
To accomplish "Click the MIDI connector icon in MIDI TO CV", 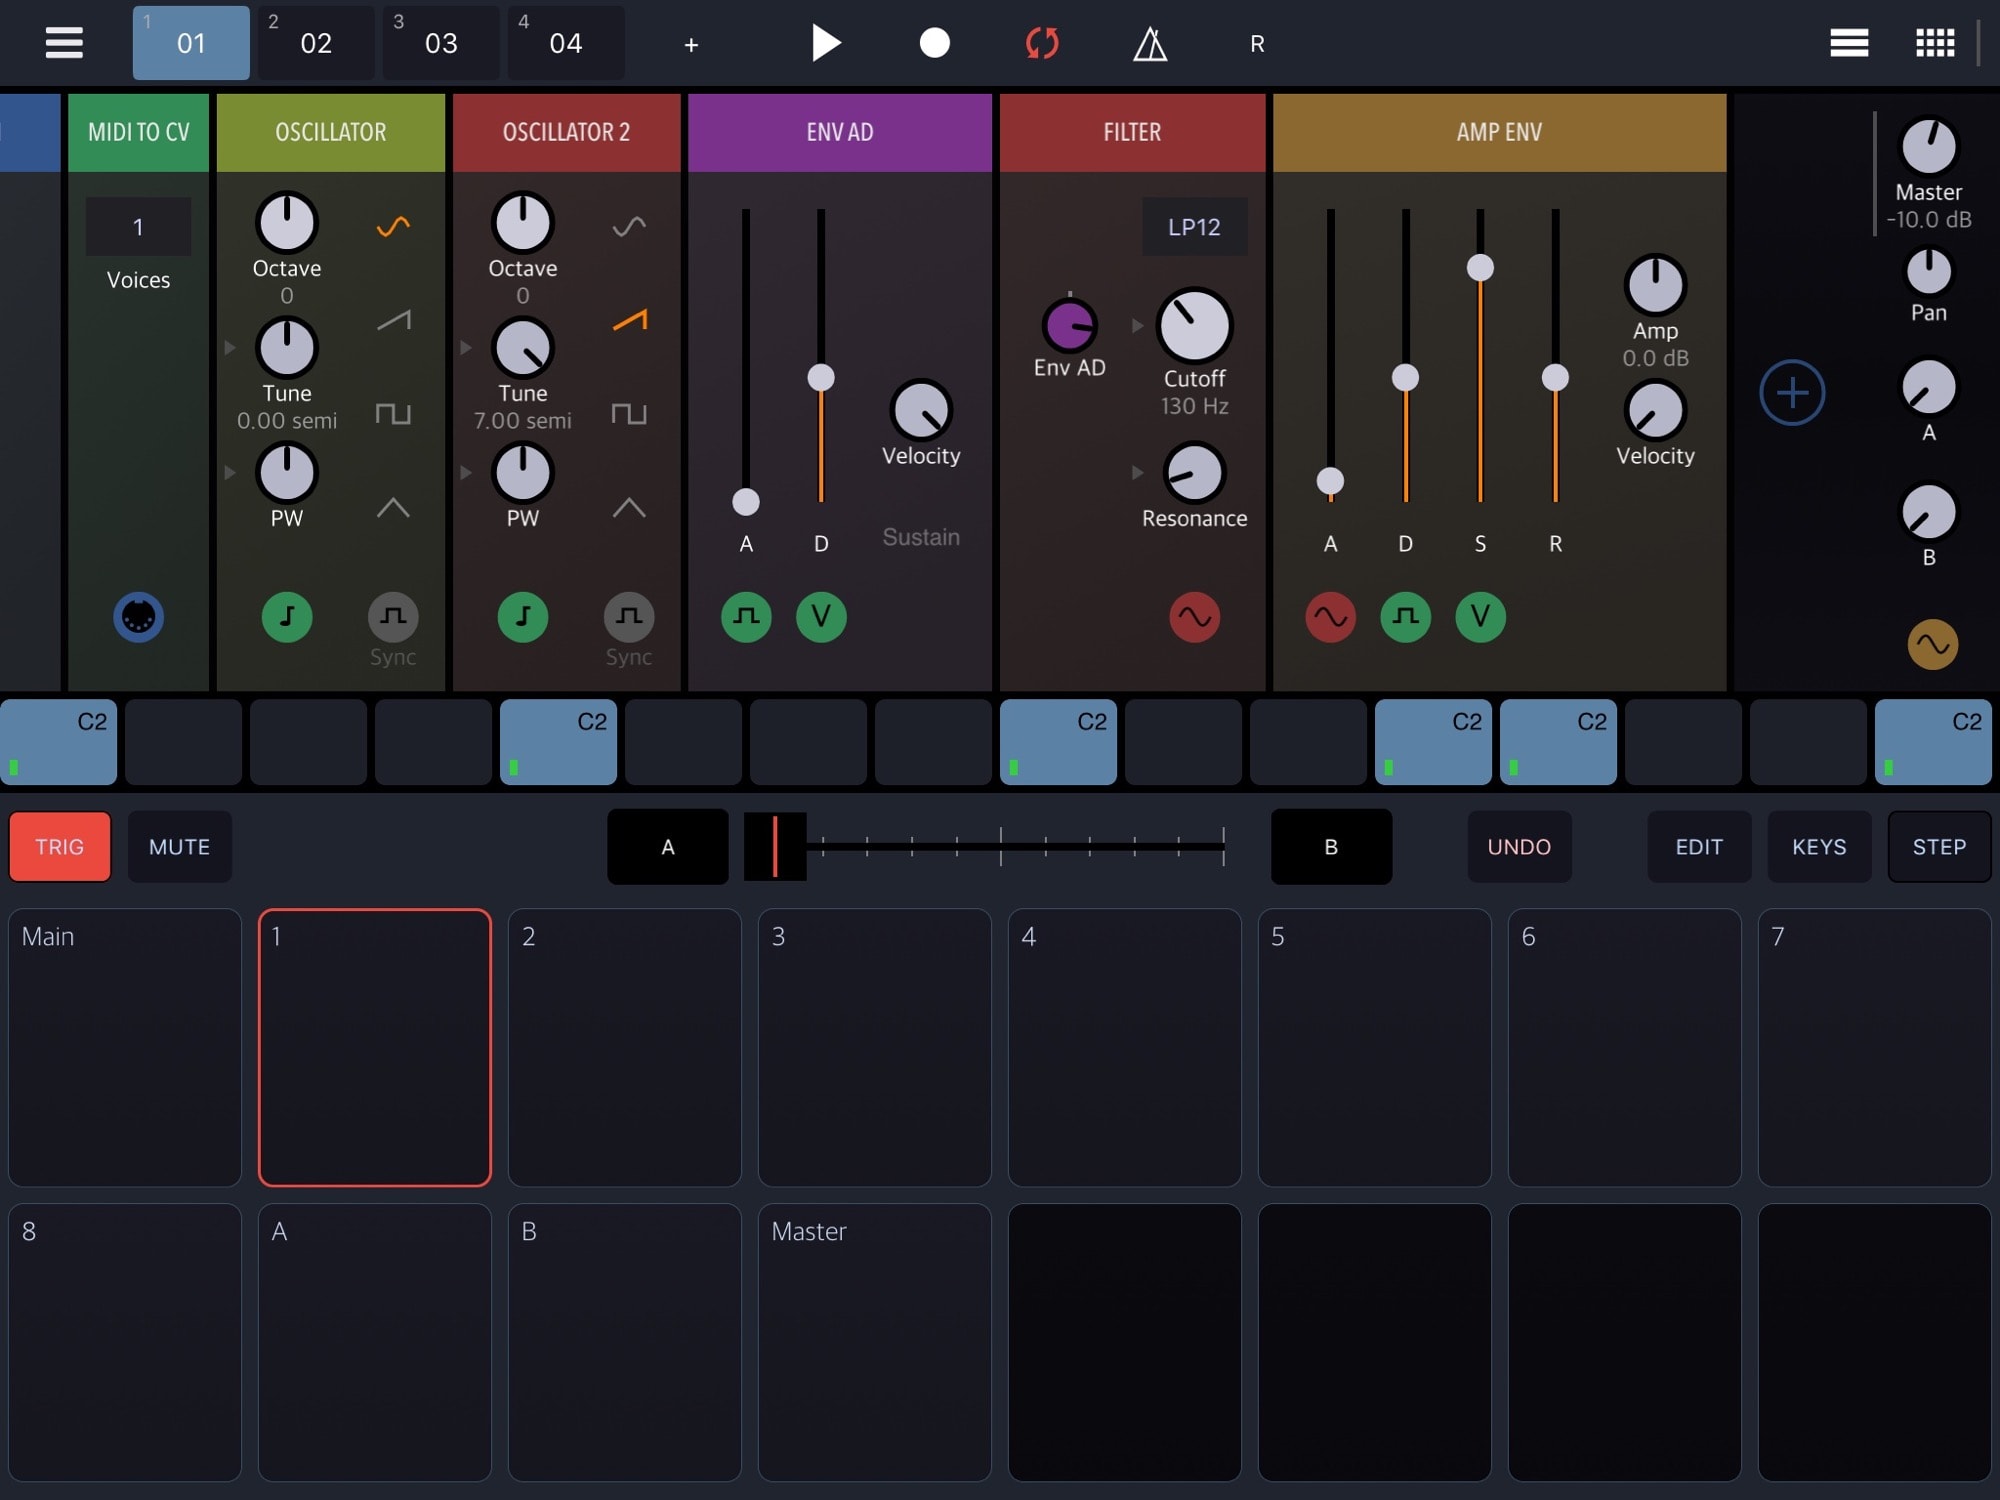I will (x=138, y=617).
